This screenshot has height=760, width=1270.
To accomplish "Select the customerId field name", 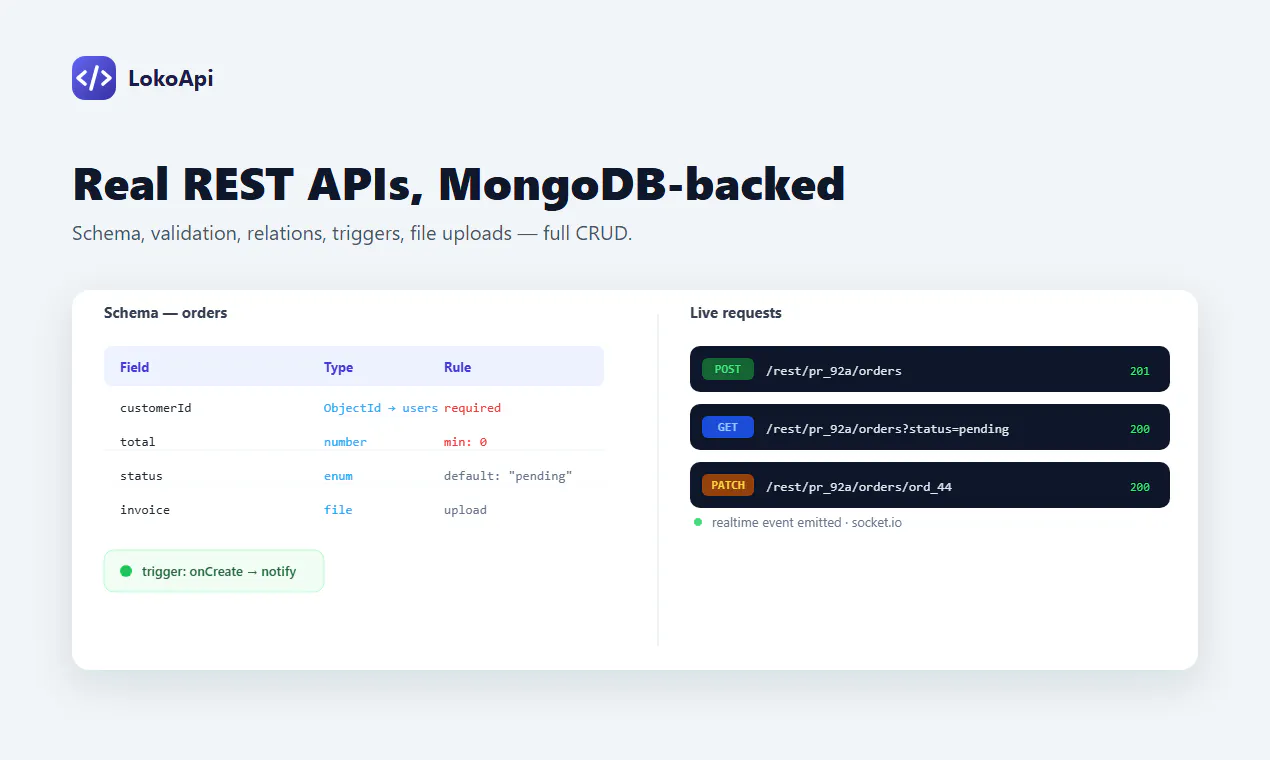I will 156,408.
